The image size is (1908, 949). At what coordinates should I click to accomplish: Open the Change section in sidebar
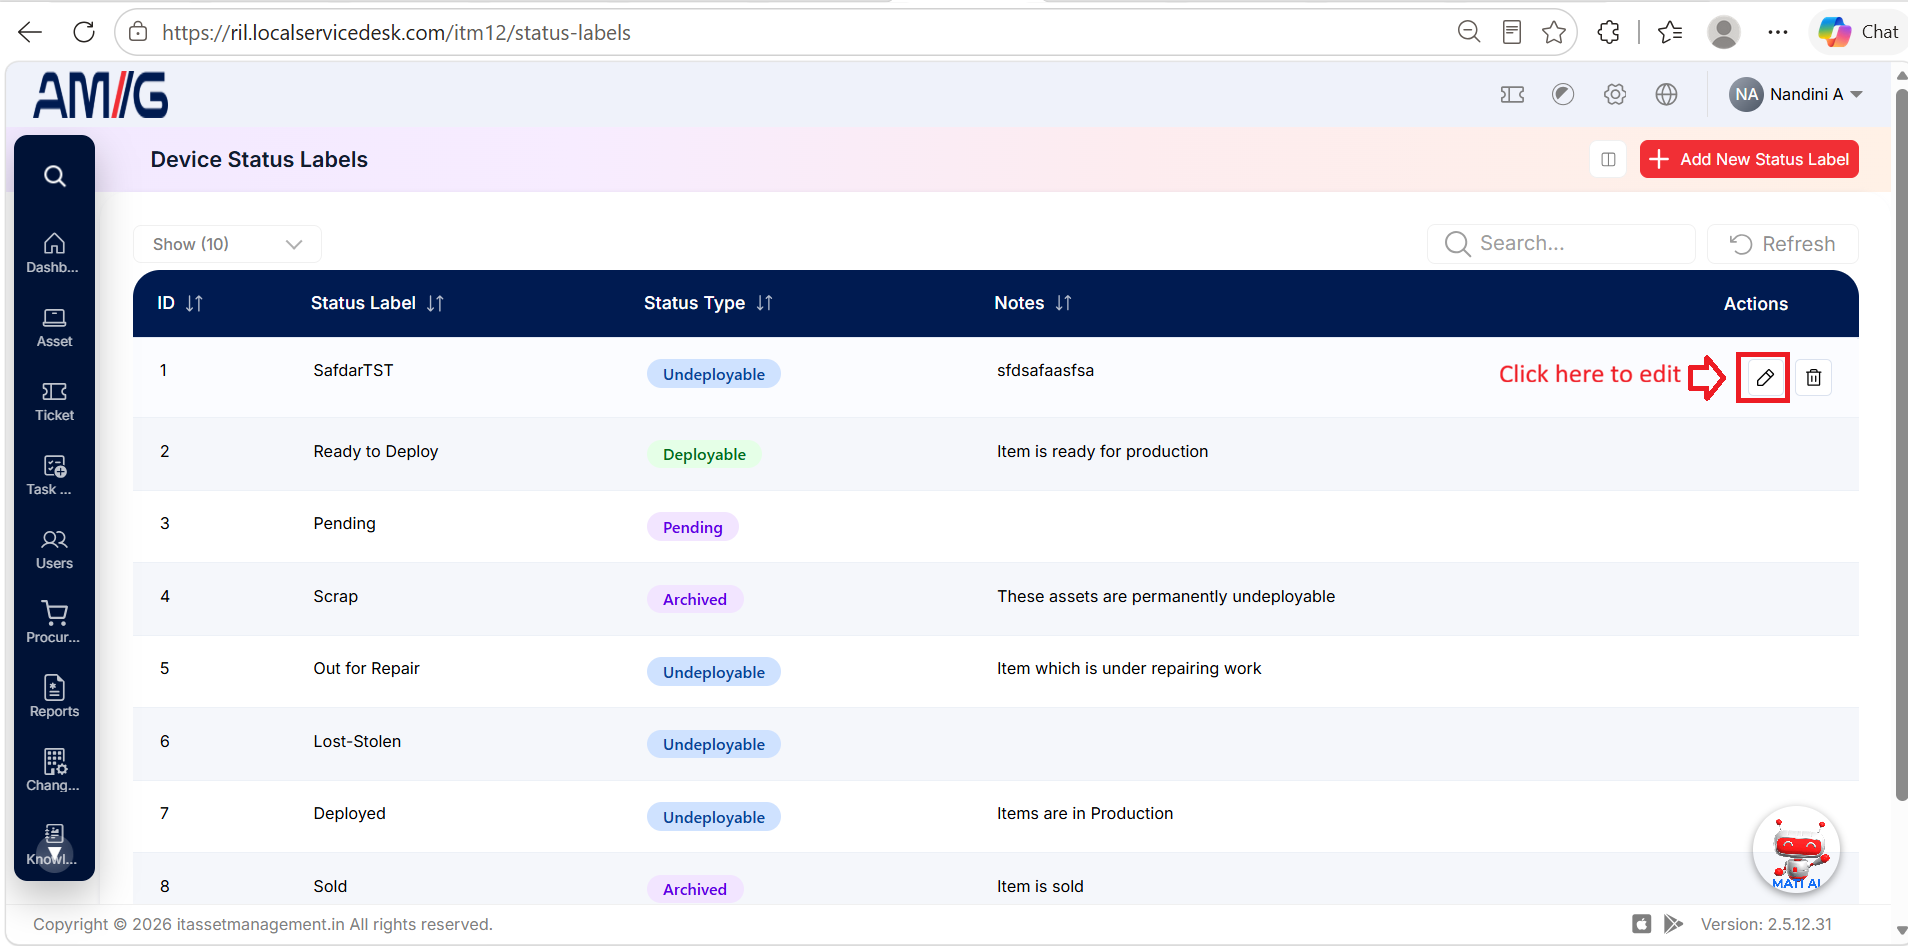tap(54, 771)
